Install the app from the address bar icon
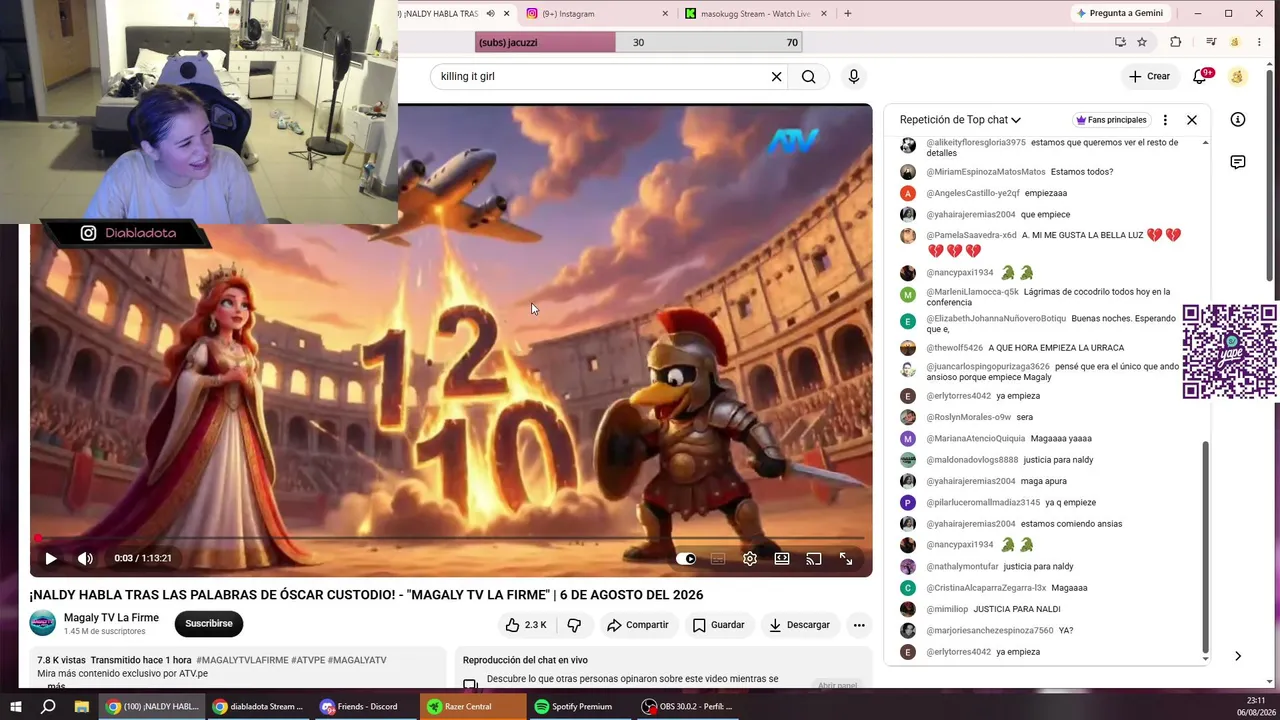The width and height of the screenshot is (1280, 720). 1120,42
